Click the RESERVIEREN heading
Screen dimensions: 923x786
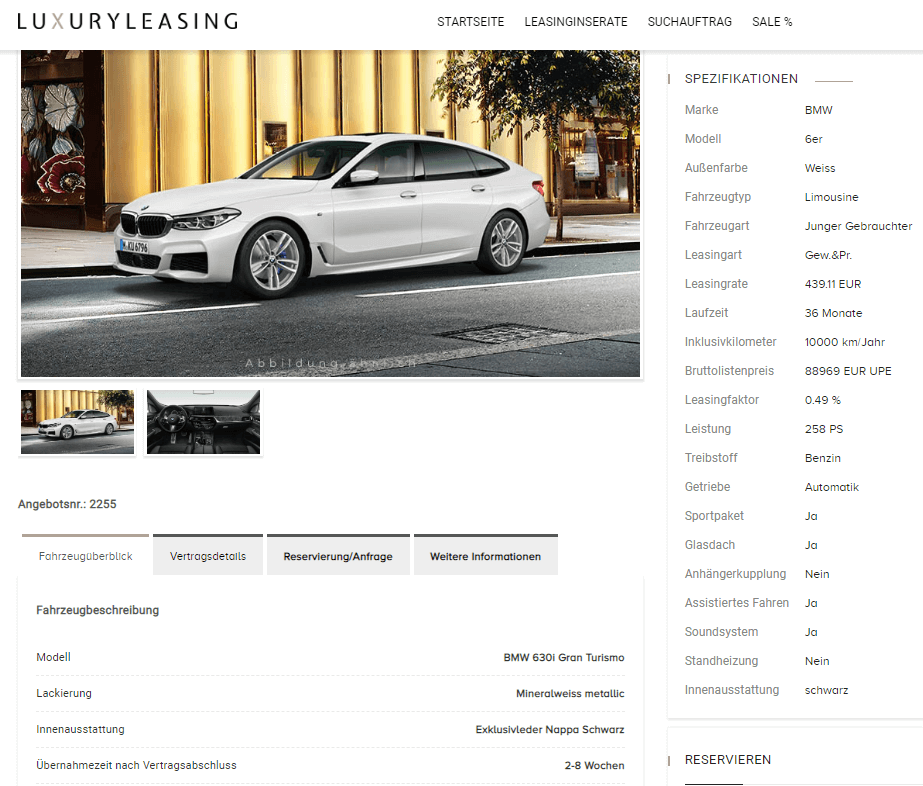(728, 760)
